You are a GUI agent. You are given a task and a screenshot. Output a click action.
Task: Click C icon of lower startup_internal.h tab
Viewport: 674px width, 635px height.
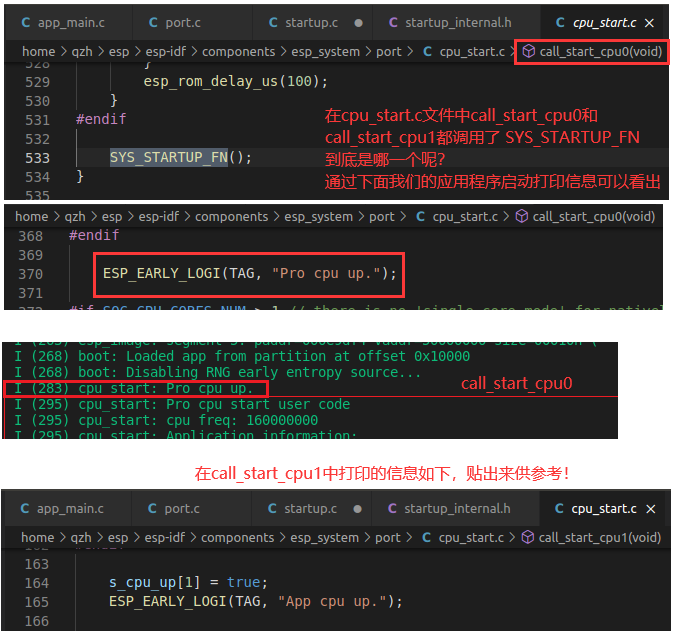pos(392,509)
